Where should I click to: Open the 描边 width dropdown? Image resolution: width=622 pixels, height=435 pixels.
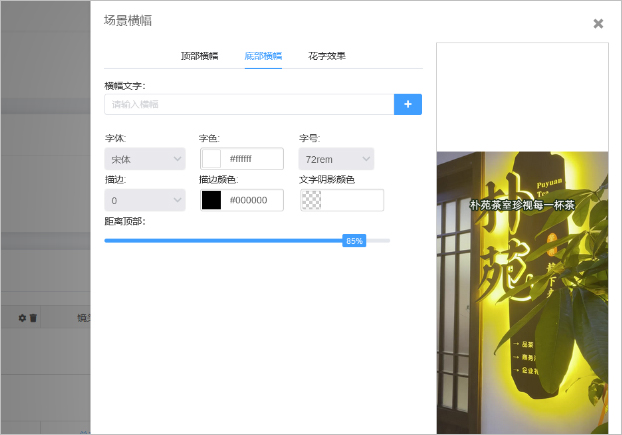coord(144,200)
